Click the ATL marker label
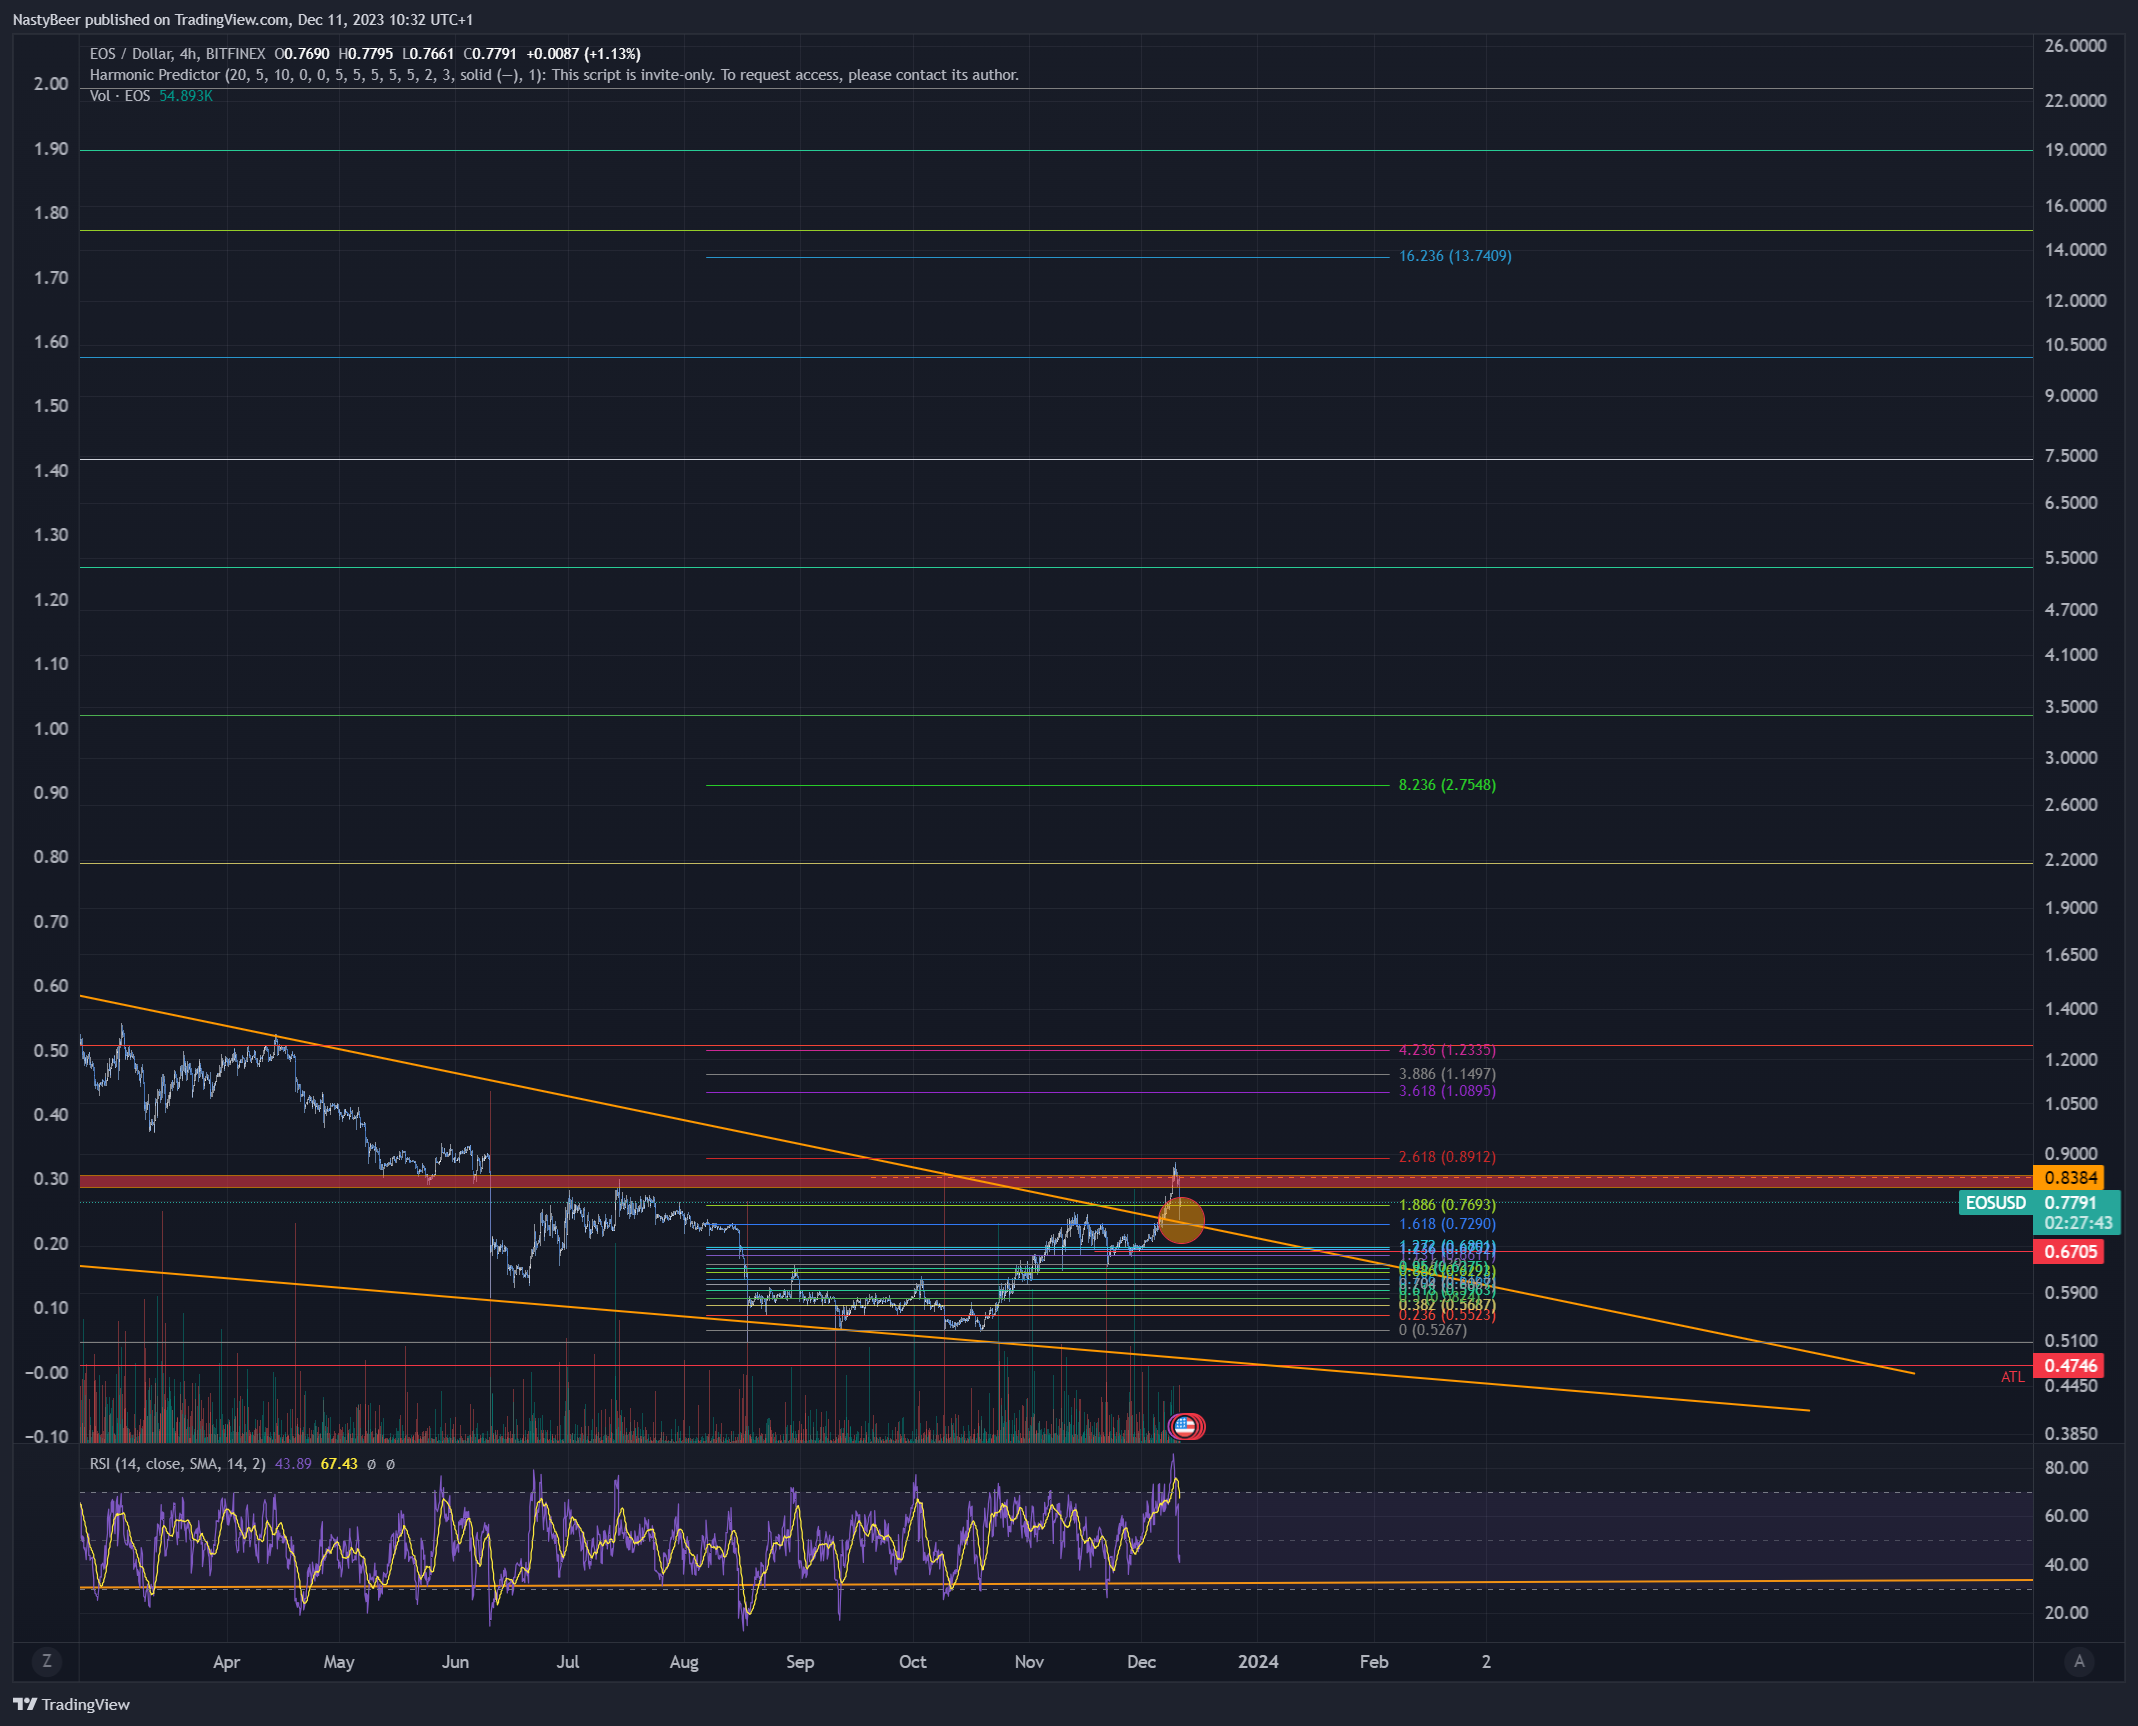Viewport: 2138px width, 1726px height. (2012, 1377)
